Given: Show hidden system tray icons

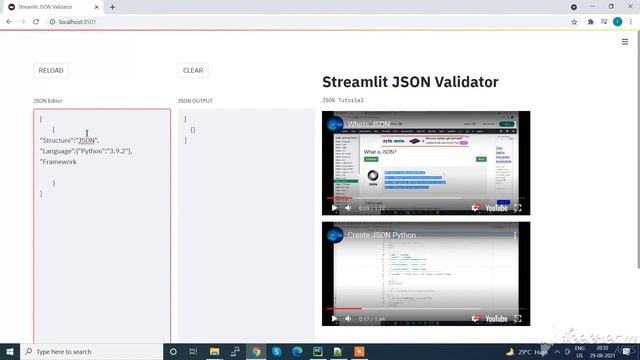Looking at the screenshot, I should click(x=557, y=352).
